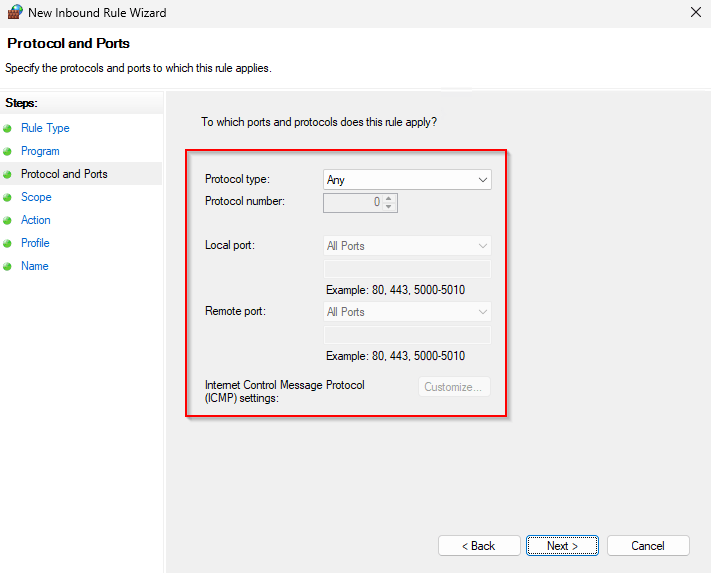Image resolution: width=711 pixels, height=573 pixels.
Task: Click the green bullet beside Scope
Action: coord(8,198)
